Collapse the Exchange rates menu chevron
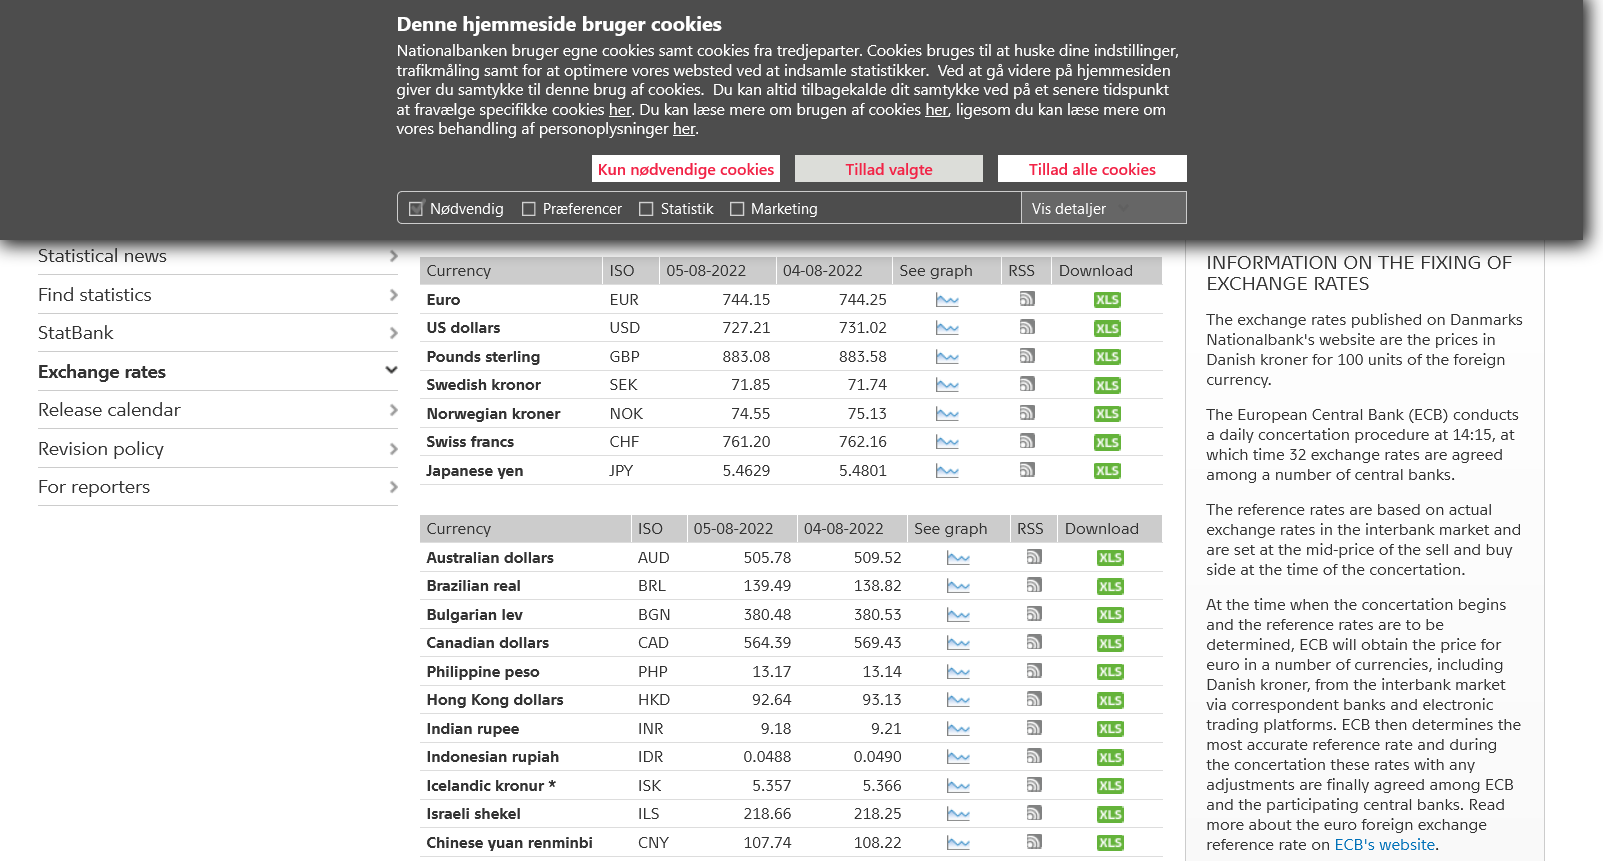This screenshot has height=861, width=1603. (391, 371)
